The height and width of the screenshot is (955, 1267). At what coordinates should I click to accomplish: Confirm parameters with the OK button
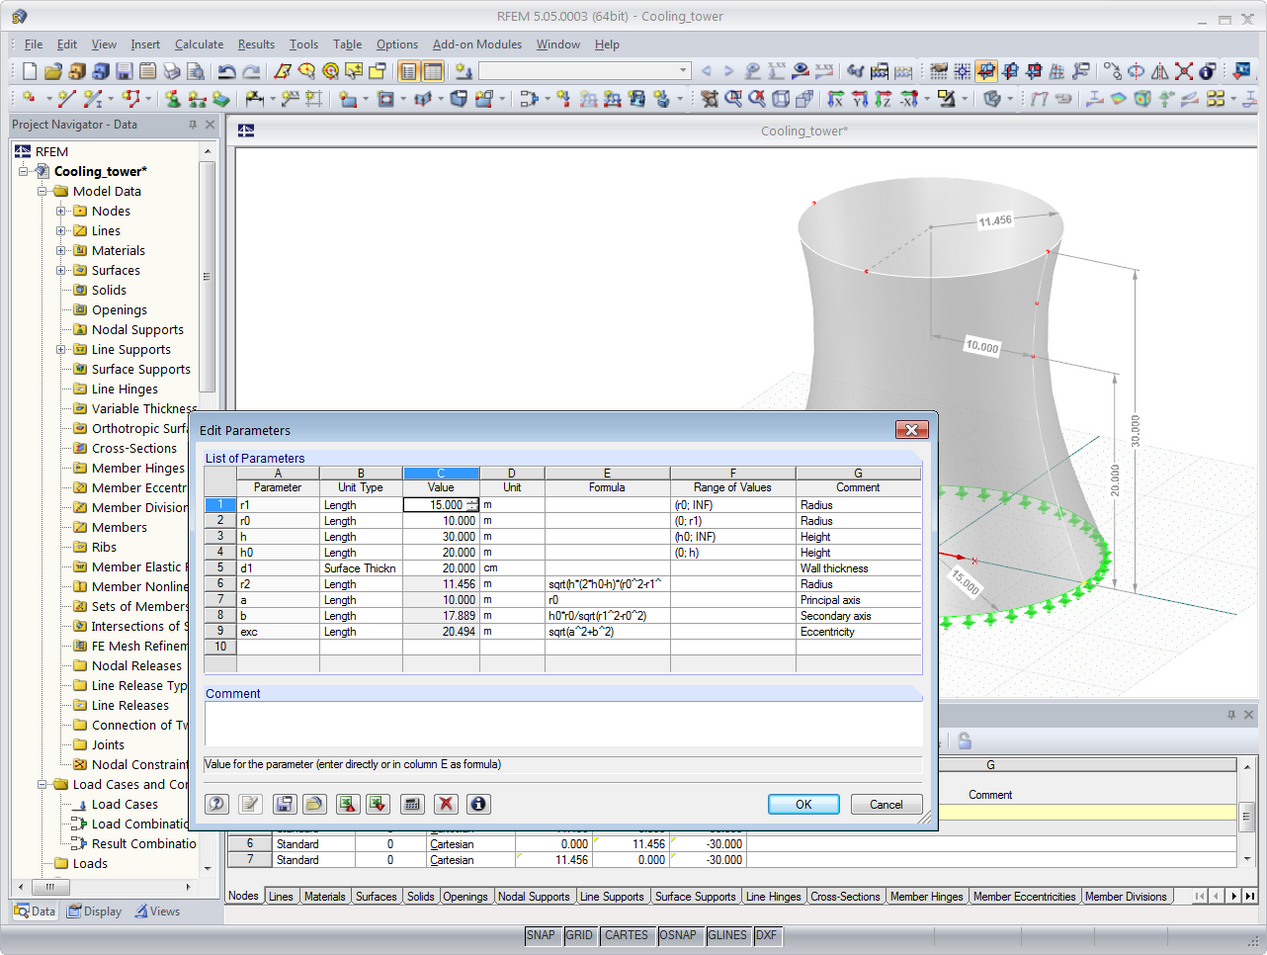pyautogui.click(x=803, y=804)
